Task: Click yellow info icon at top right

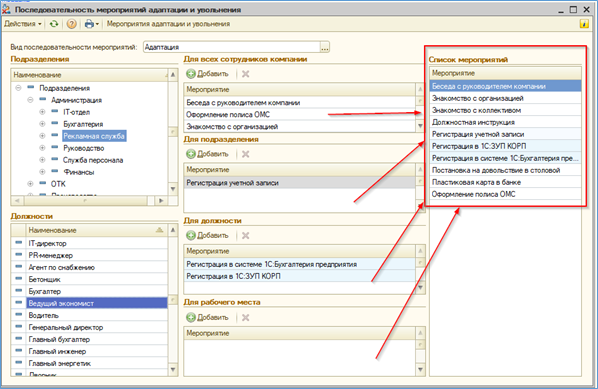Action: click(x=584, y=24)
